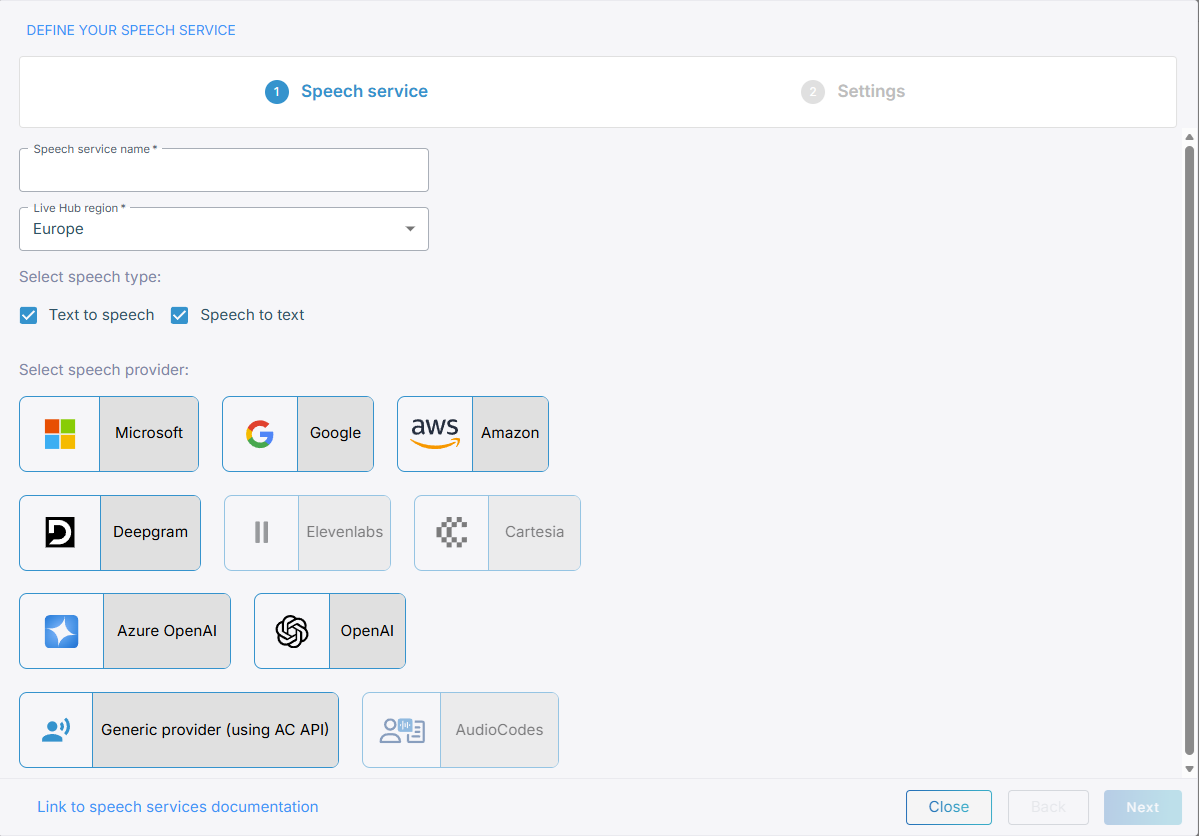1199x836 pixels.
Task: Open the speech services documentation link
Action: click(x=178, y=807)
